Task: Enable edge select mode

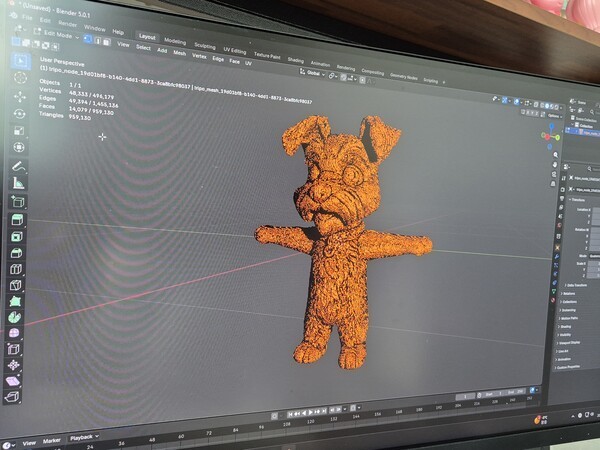Action: click(97, 40)
